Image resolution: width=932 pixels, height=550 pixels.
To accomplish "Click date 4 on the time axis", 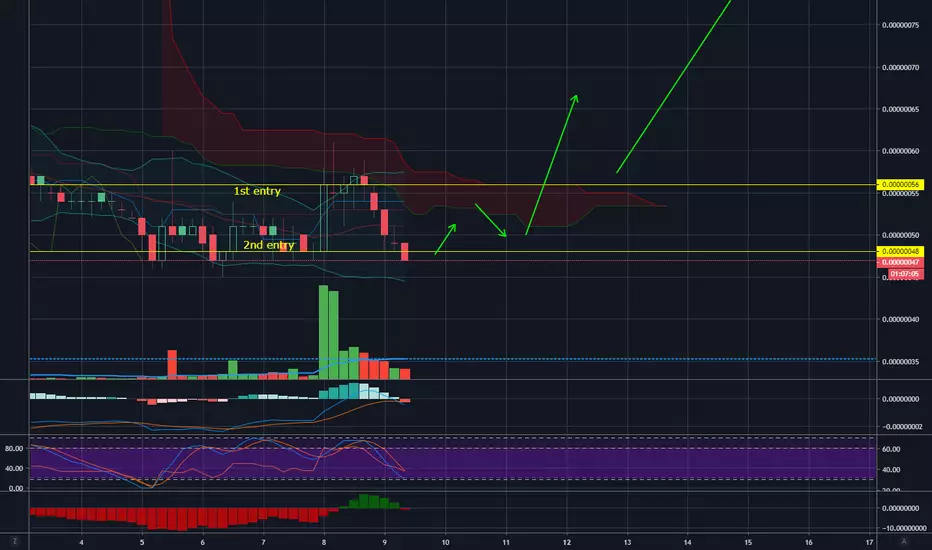I will pos(81,542).
